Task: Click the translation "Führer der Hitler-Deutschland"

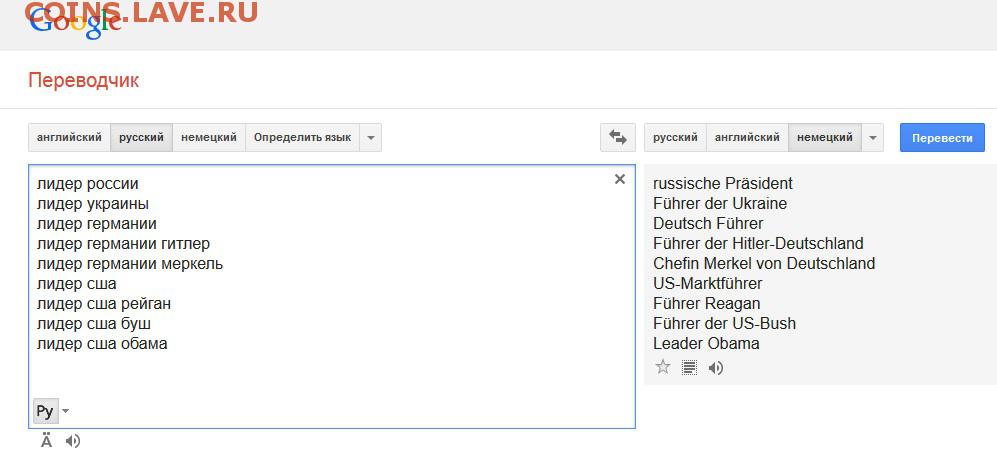Action: click(758, 243)
